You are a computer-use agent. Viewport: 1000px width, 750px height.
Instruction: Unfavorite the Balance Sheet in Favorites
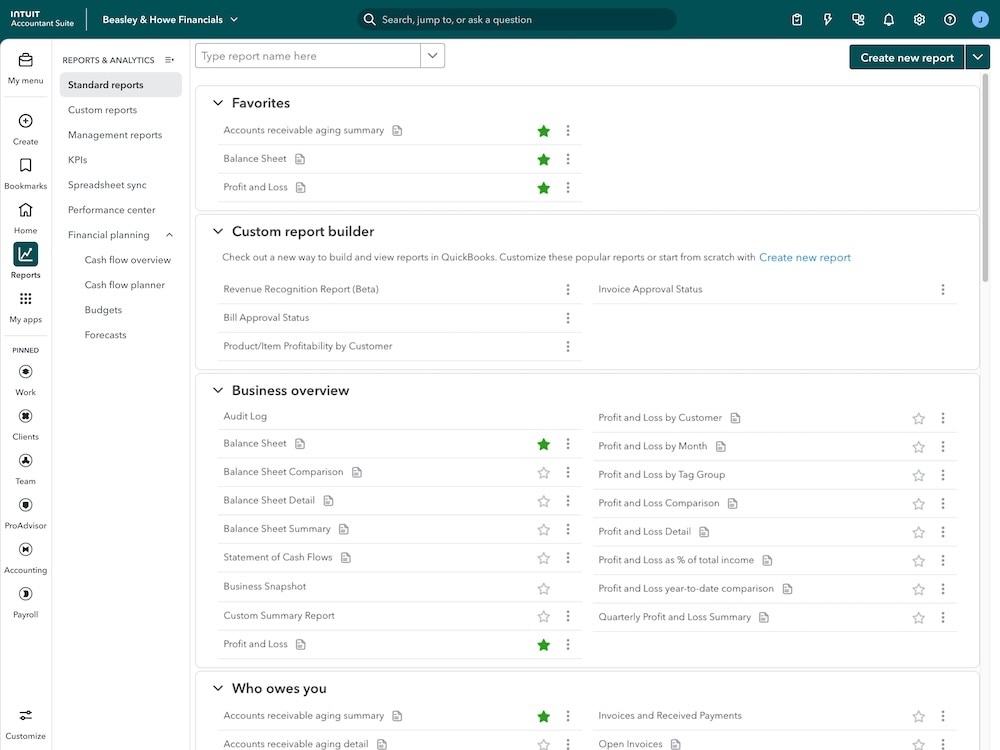click(542, 158)
